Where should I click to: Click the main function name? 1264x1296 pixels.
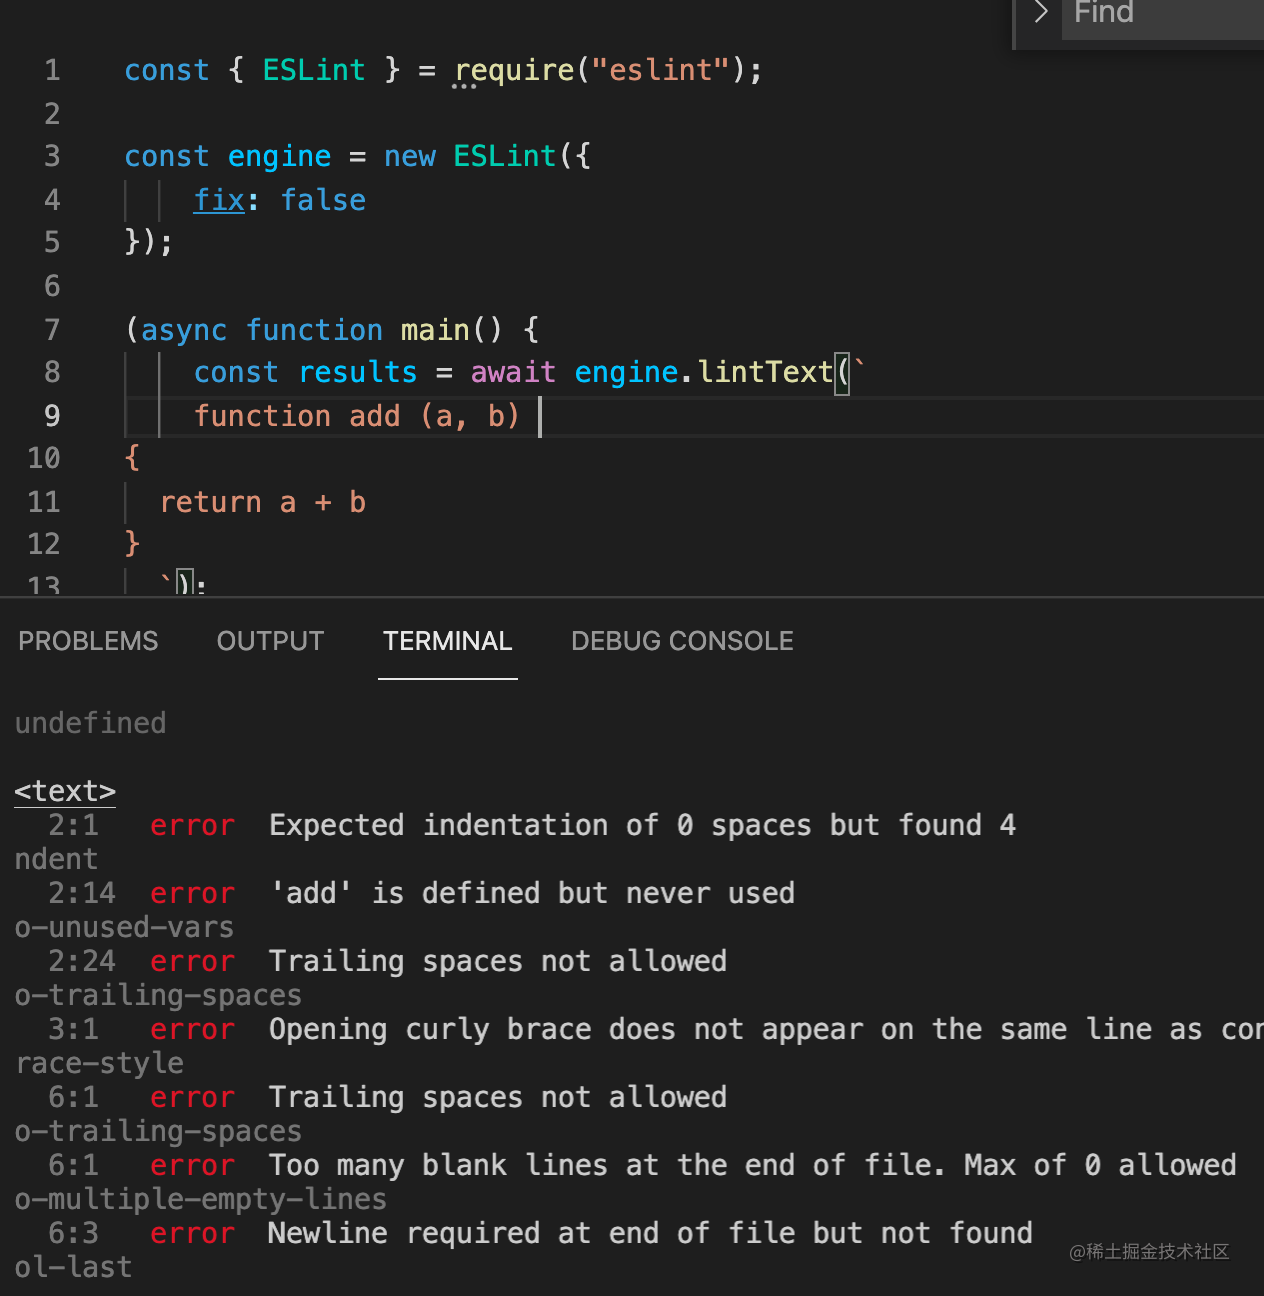click(x=435, y=330)
